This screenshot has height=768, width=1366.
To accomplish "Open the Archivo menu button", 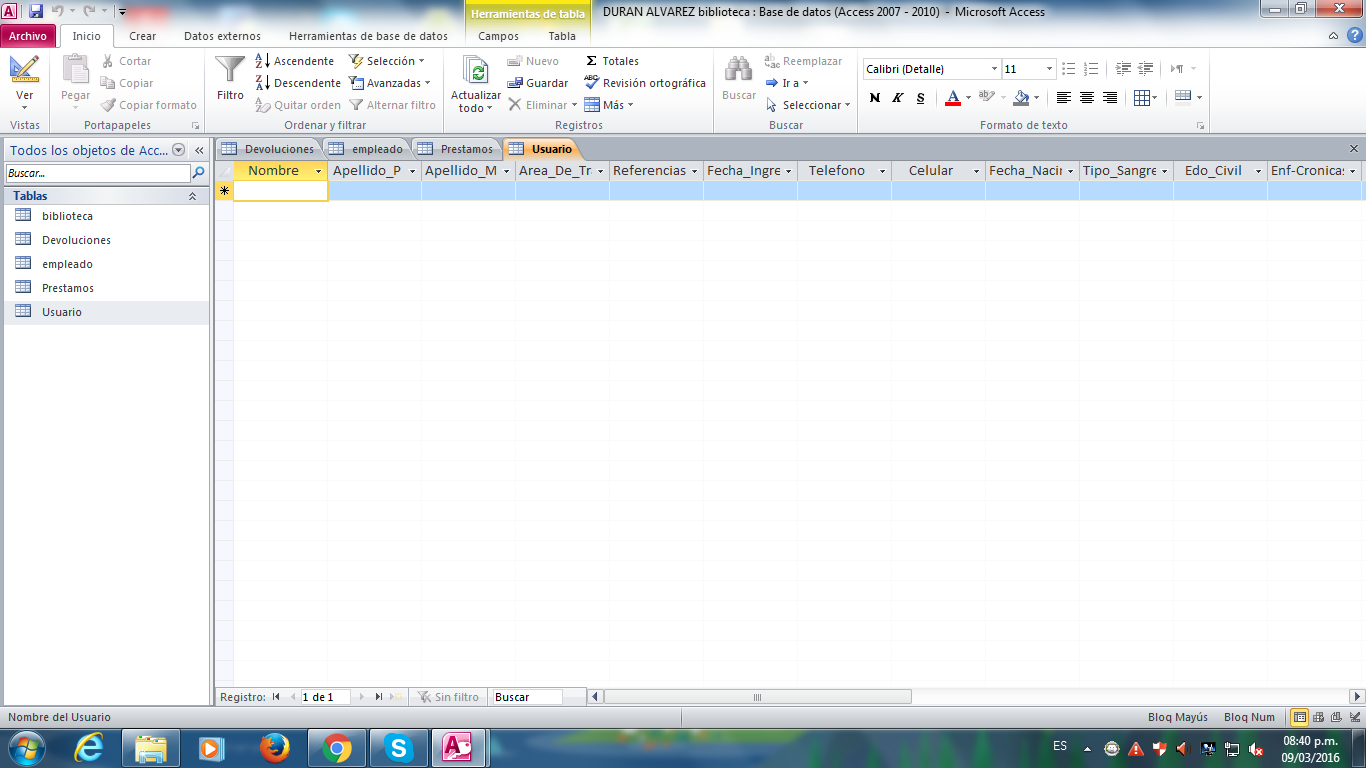I will click(28, 36).
